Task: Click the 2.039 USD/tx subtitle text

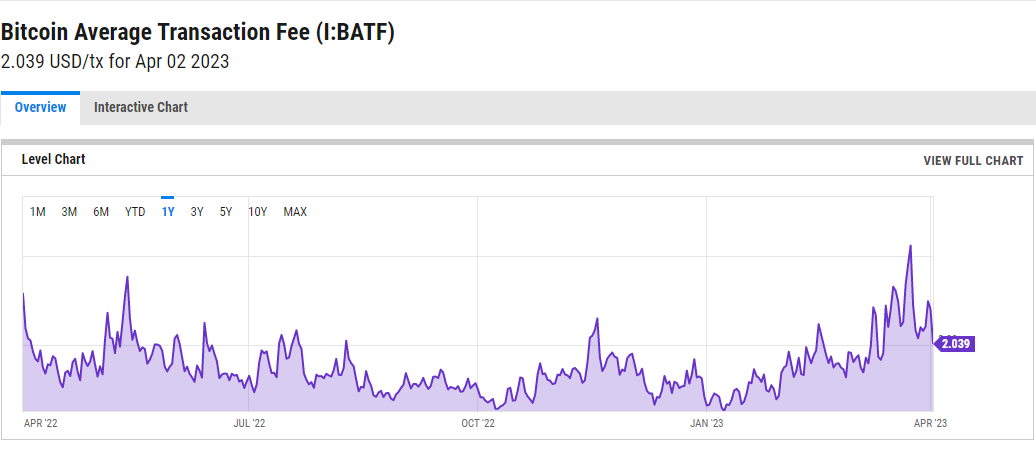Action: 115,62
